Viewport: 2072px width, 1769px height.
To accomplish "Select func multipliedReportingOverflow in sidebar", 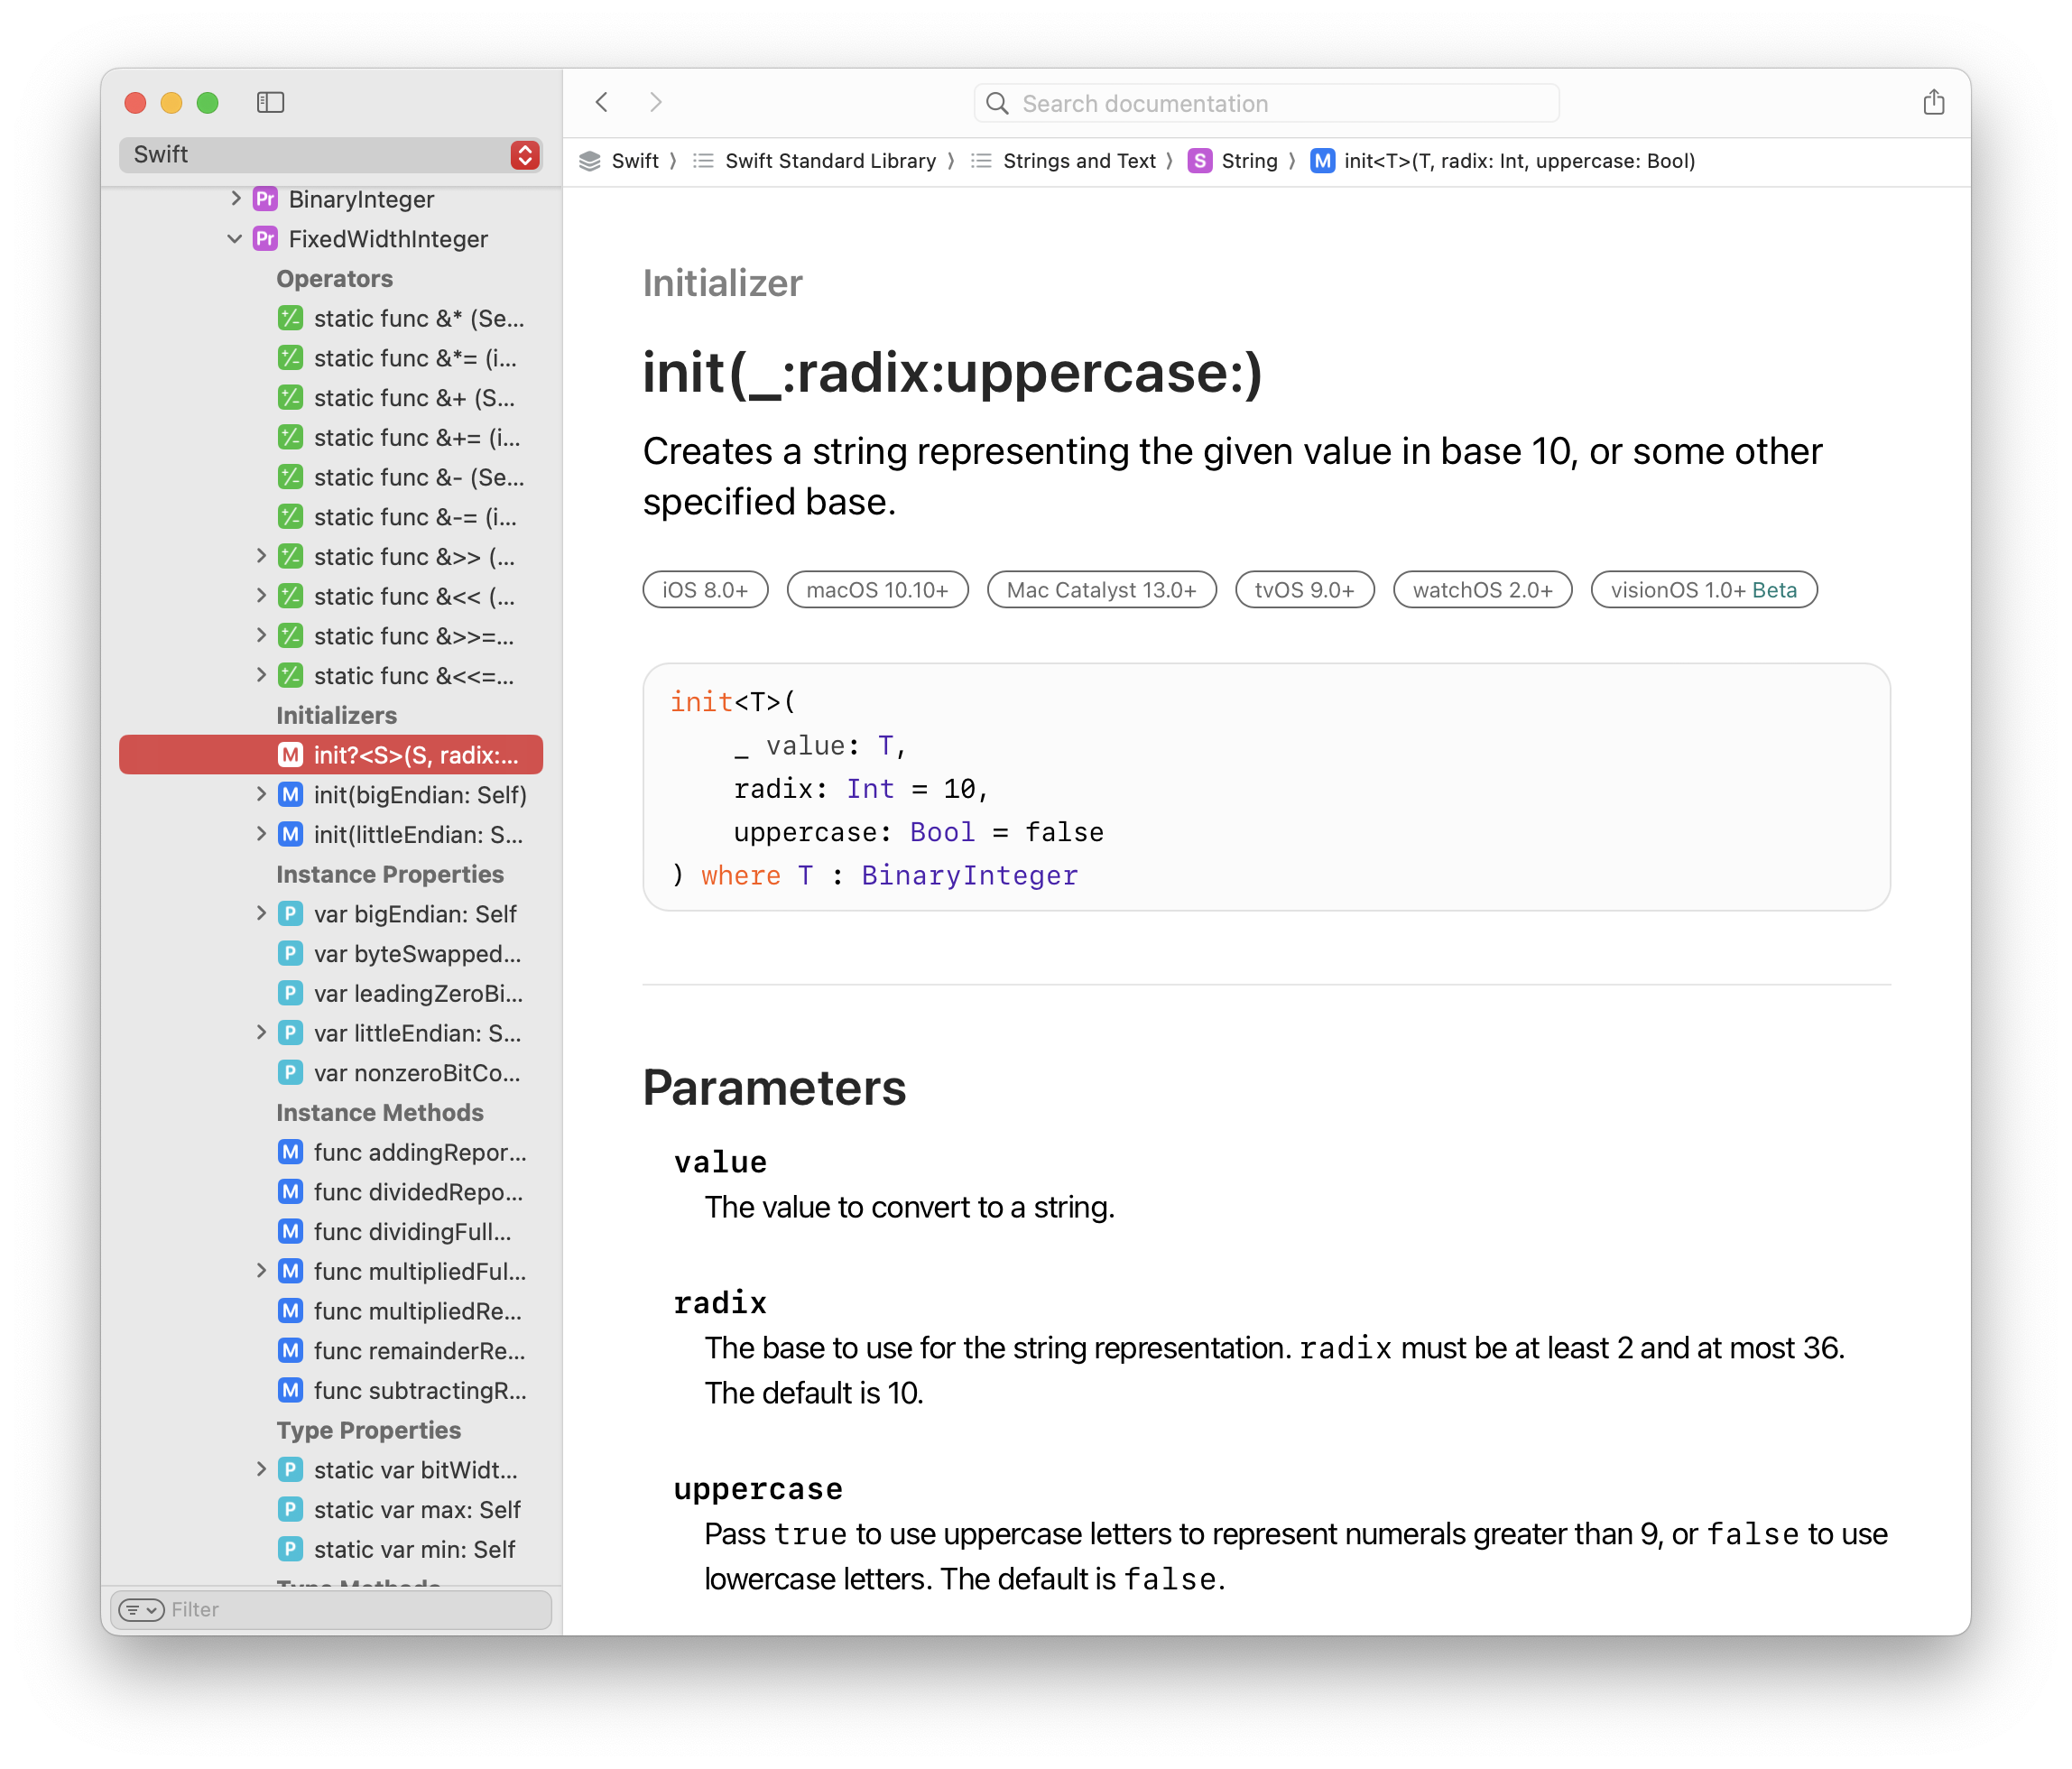I will point(418,1311).
